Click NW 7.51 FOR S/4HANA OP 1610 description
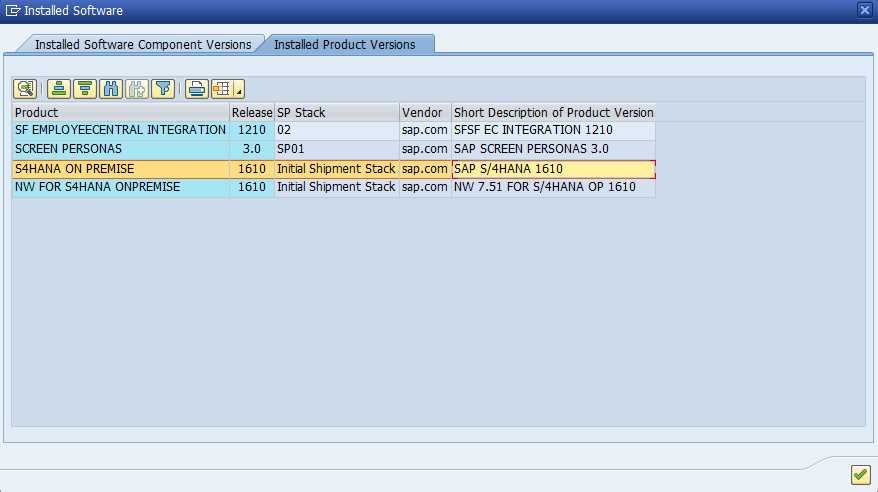The width and height of the screenshot is (878, 492). (553, 187)
